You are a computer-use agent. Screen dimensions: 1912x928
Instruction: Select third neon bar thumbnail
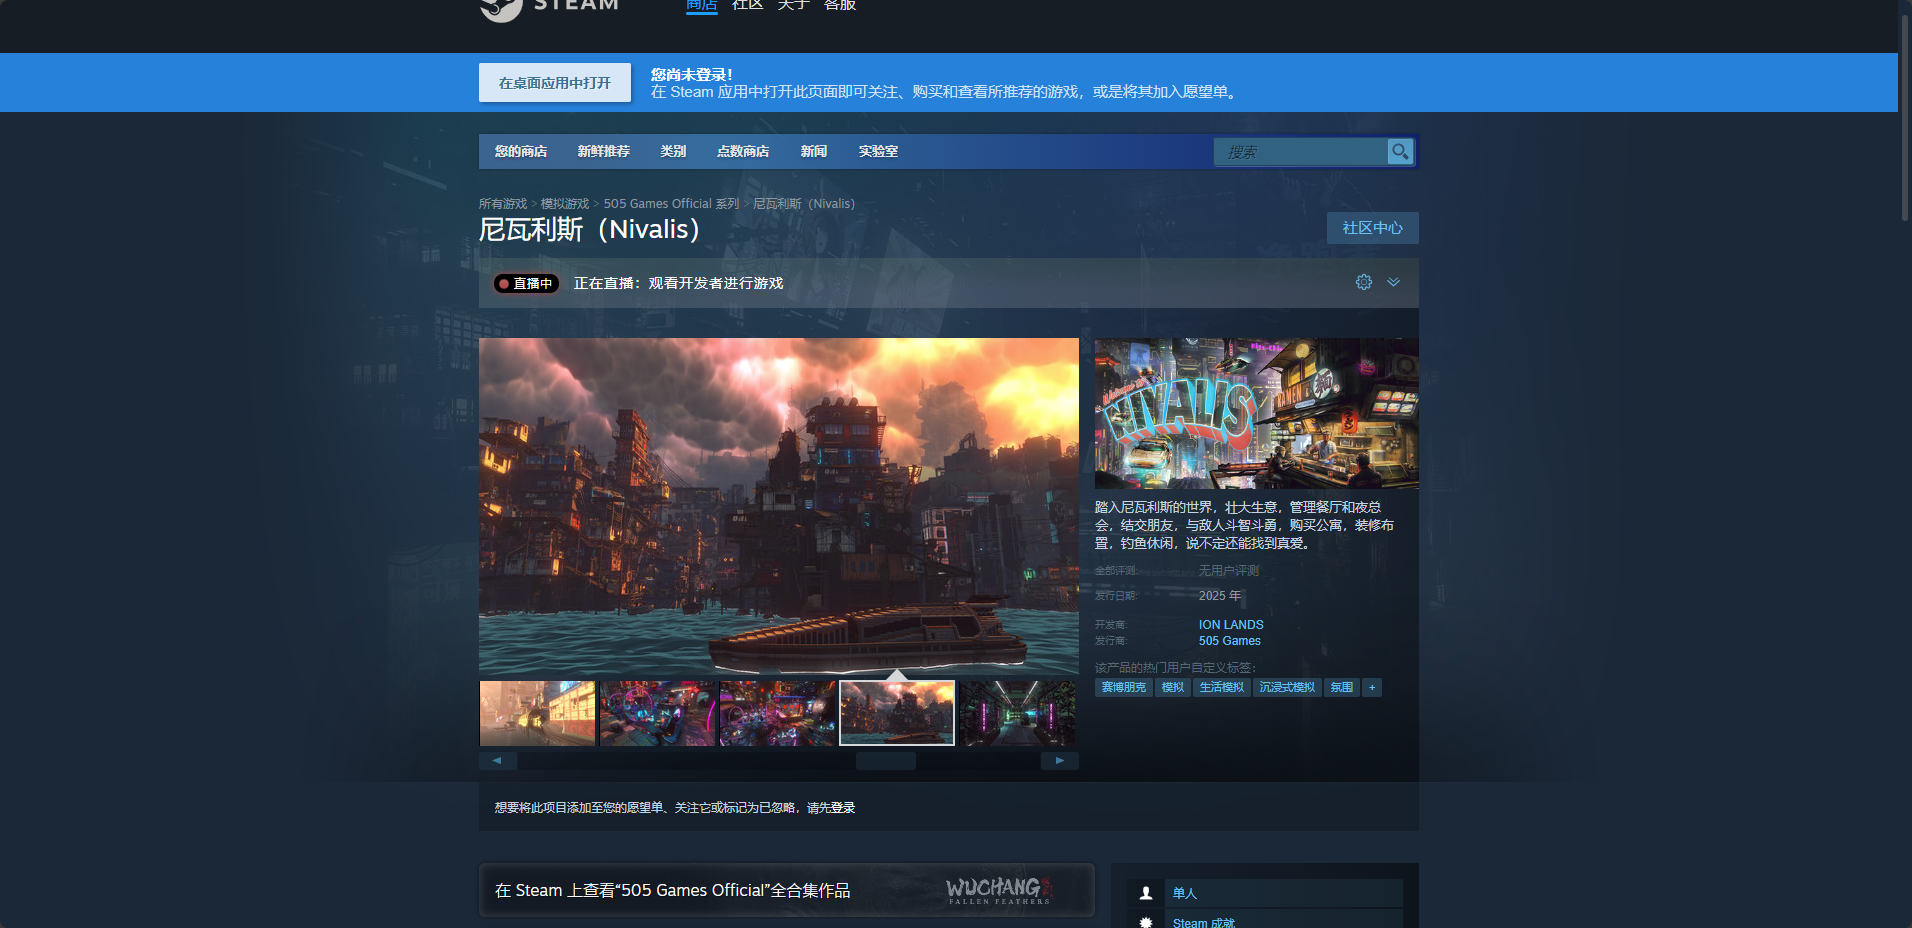(x=777, y=713)
